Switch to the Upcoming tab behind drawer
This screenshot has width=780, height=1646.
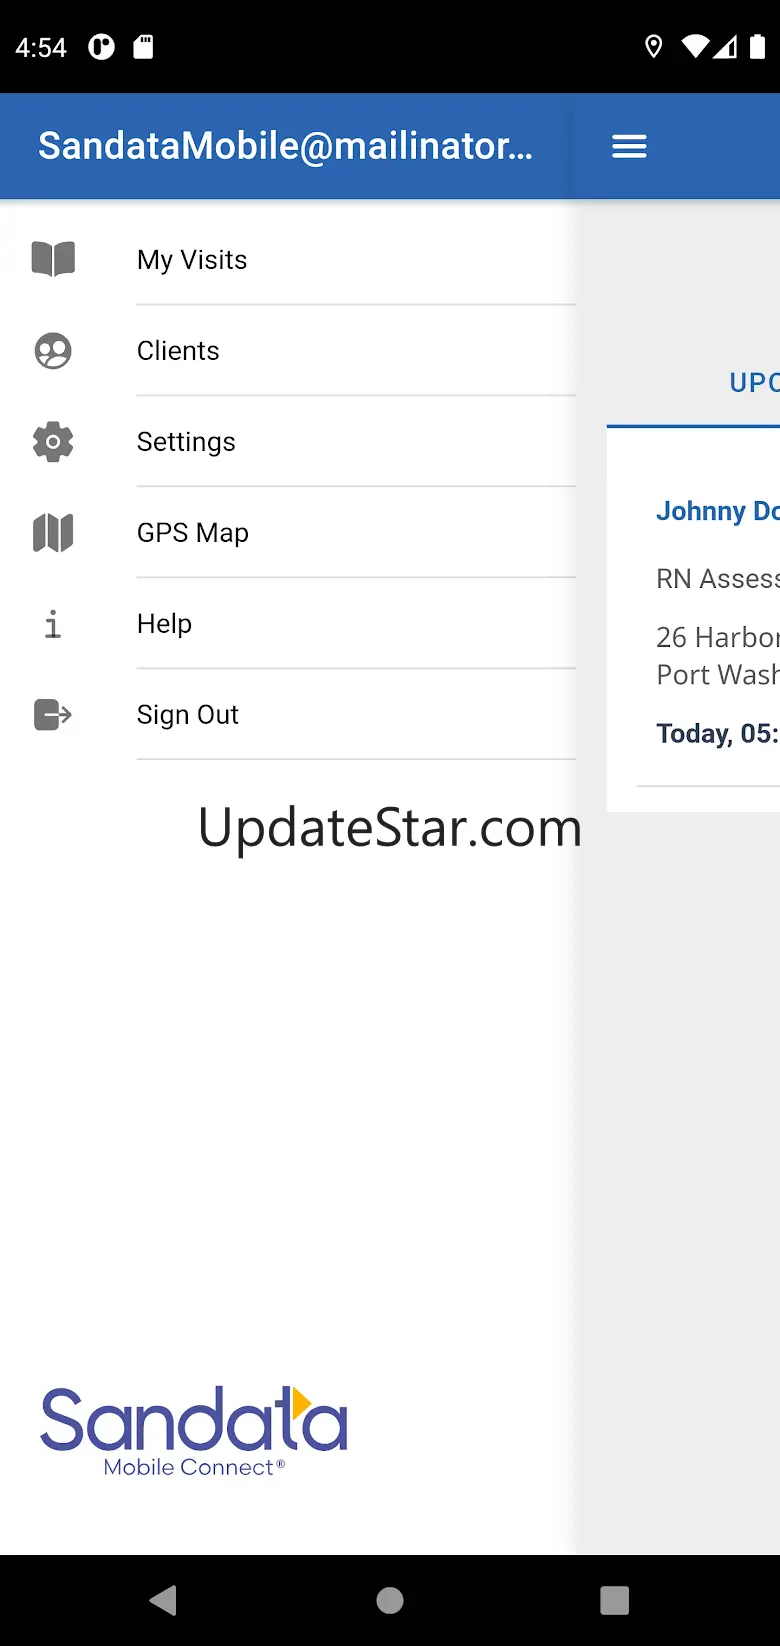tap(754, 383)
